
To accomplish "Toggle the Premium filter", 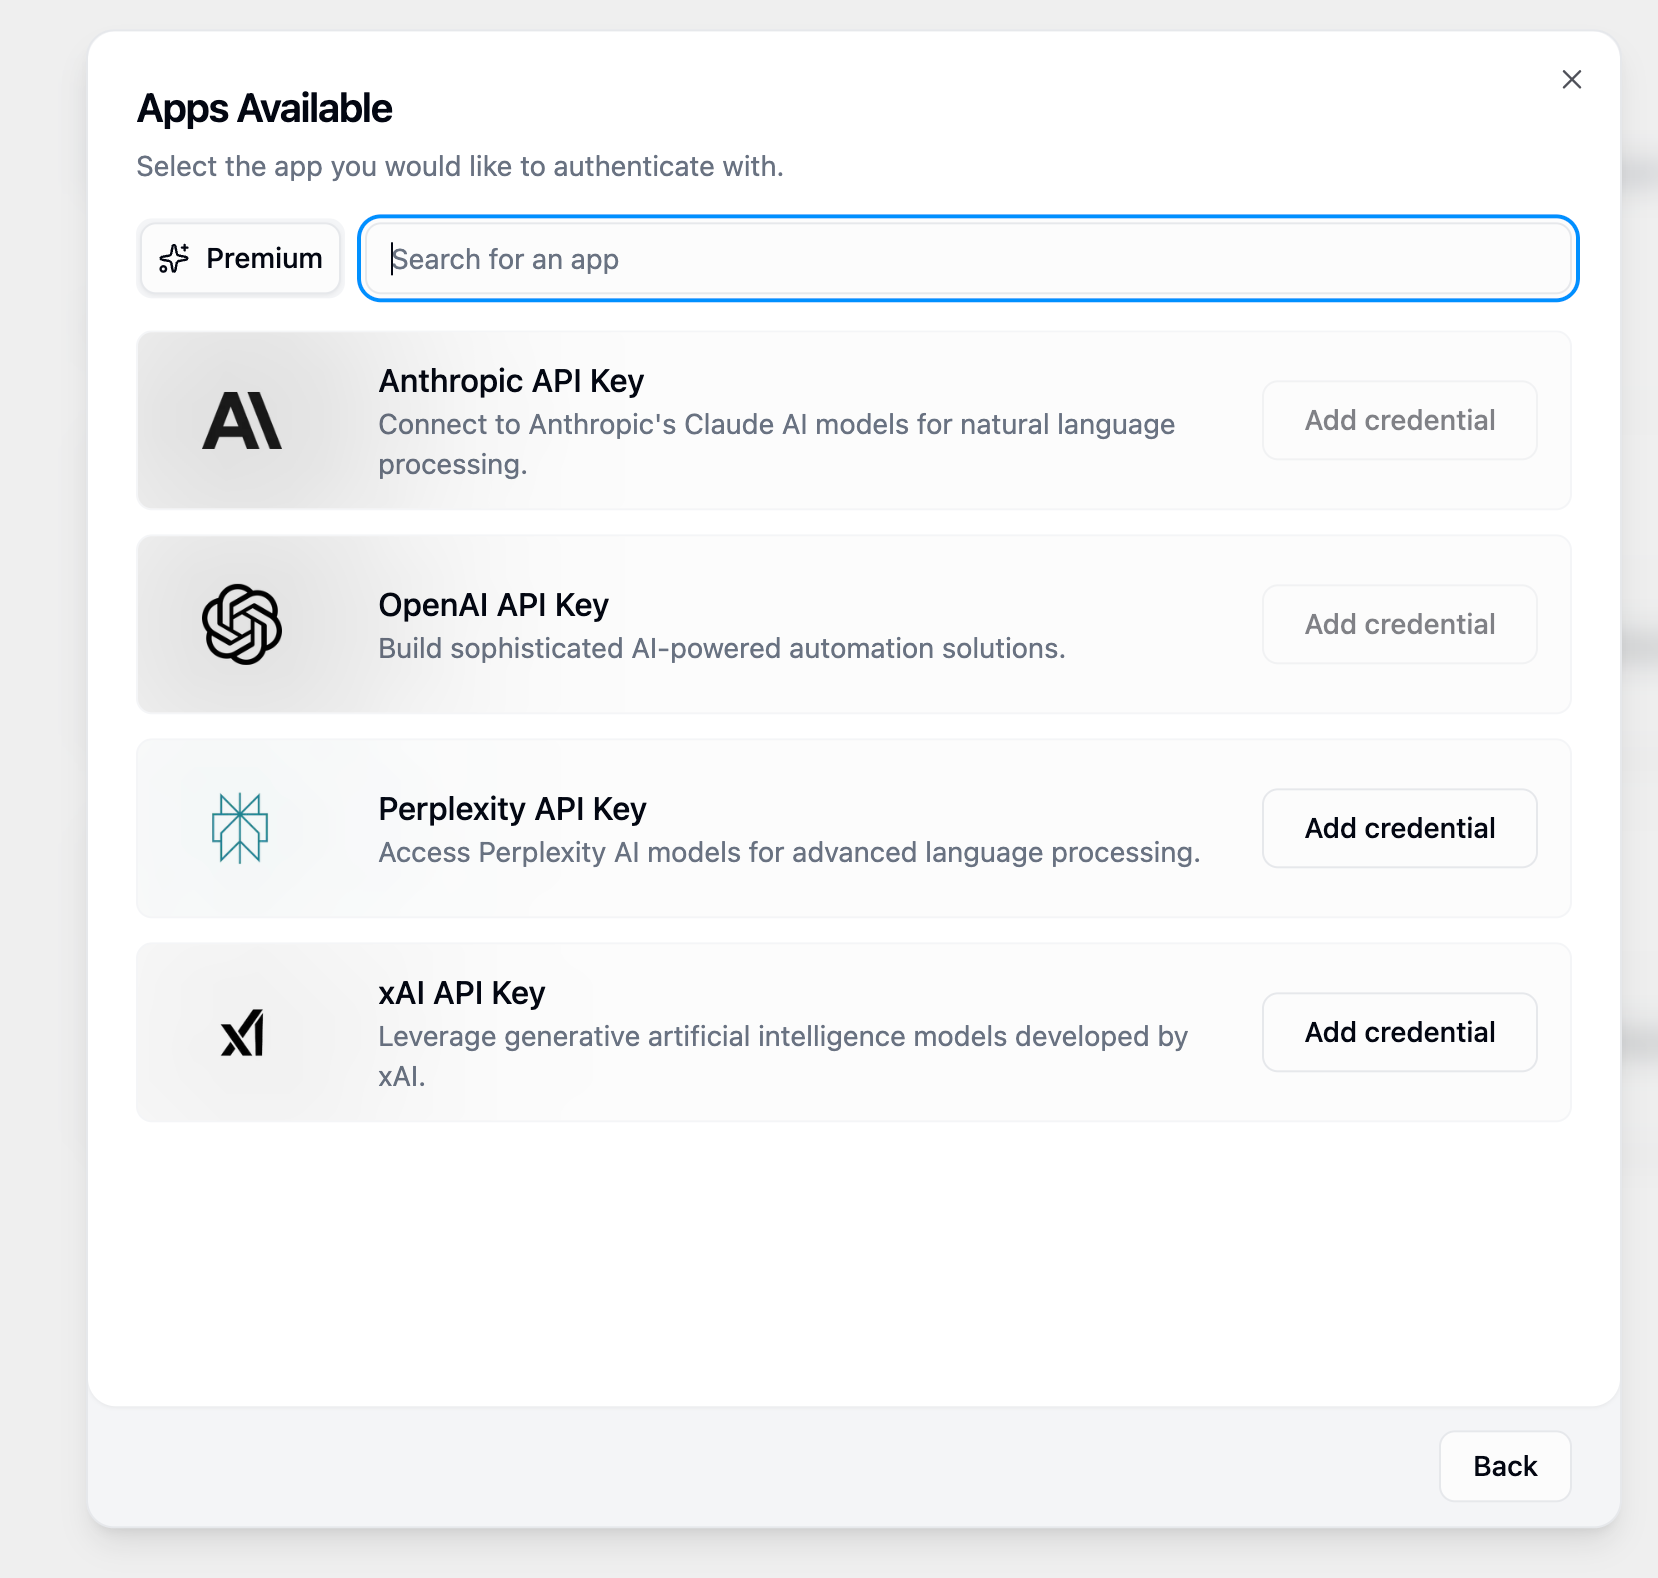I will click(x=241, y=258).
